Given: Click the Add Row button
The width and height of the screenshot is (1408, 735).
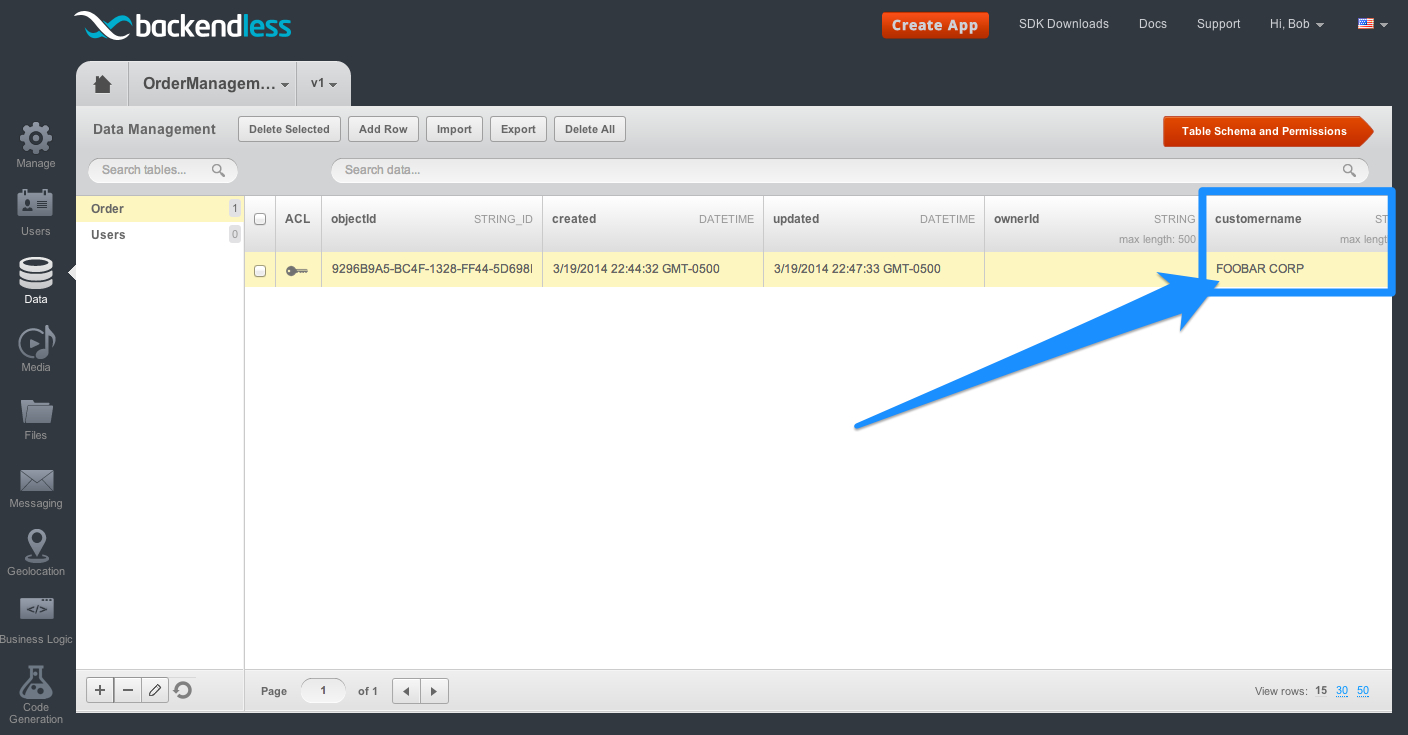Looking at the screenshot, I should (383, 129).
